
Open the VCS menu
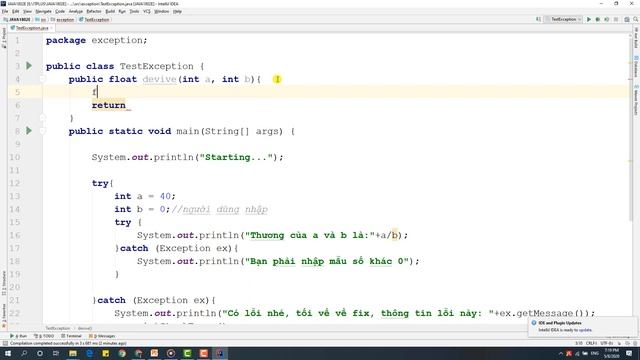coord(147,11)
